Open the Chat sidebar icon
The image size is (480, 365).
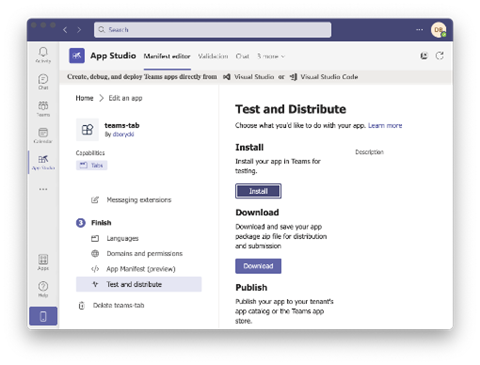(43, 82)
